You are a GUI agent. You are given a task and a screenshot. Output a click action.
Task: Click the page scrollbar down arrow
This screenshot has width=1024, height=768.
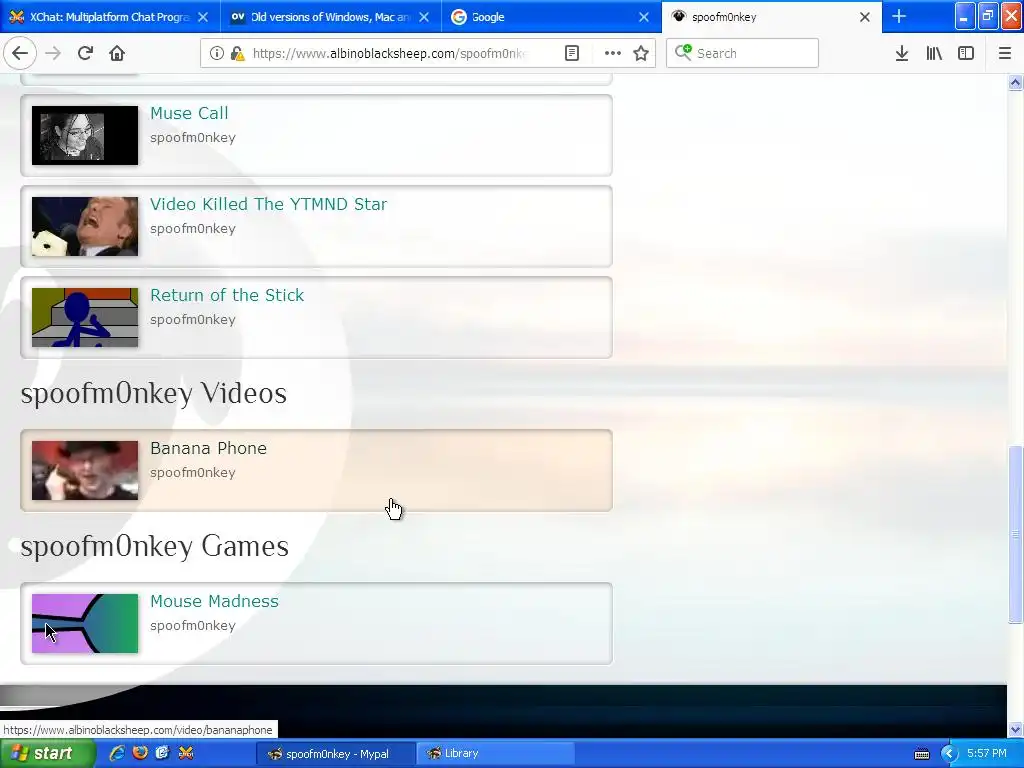(1015, 729)
